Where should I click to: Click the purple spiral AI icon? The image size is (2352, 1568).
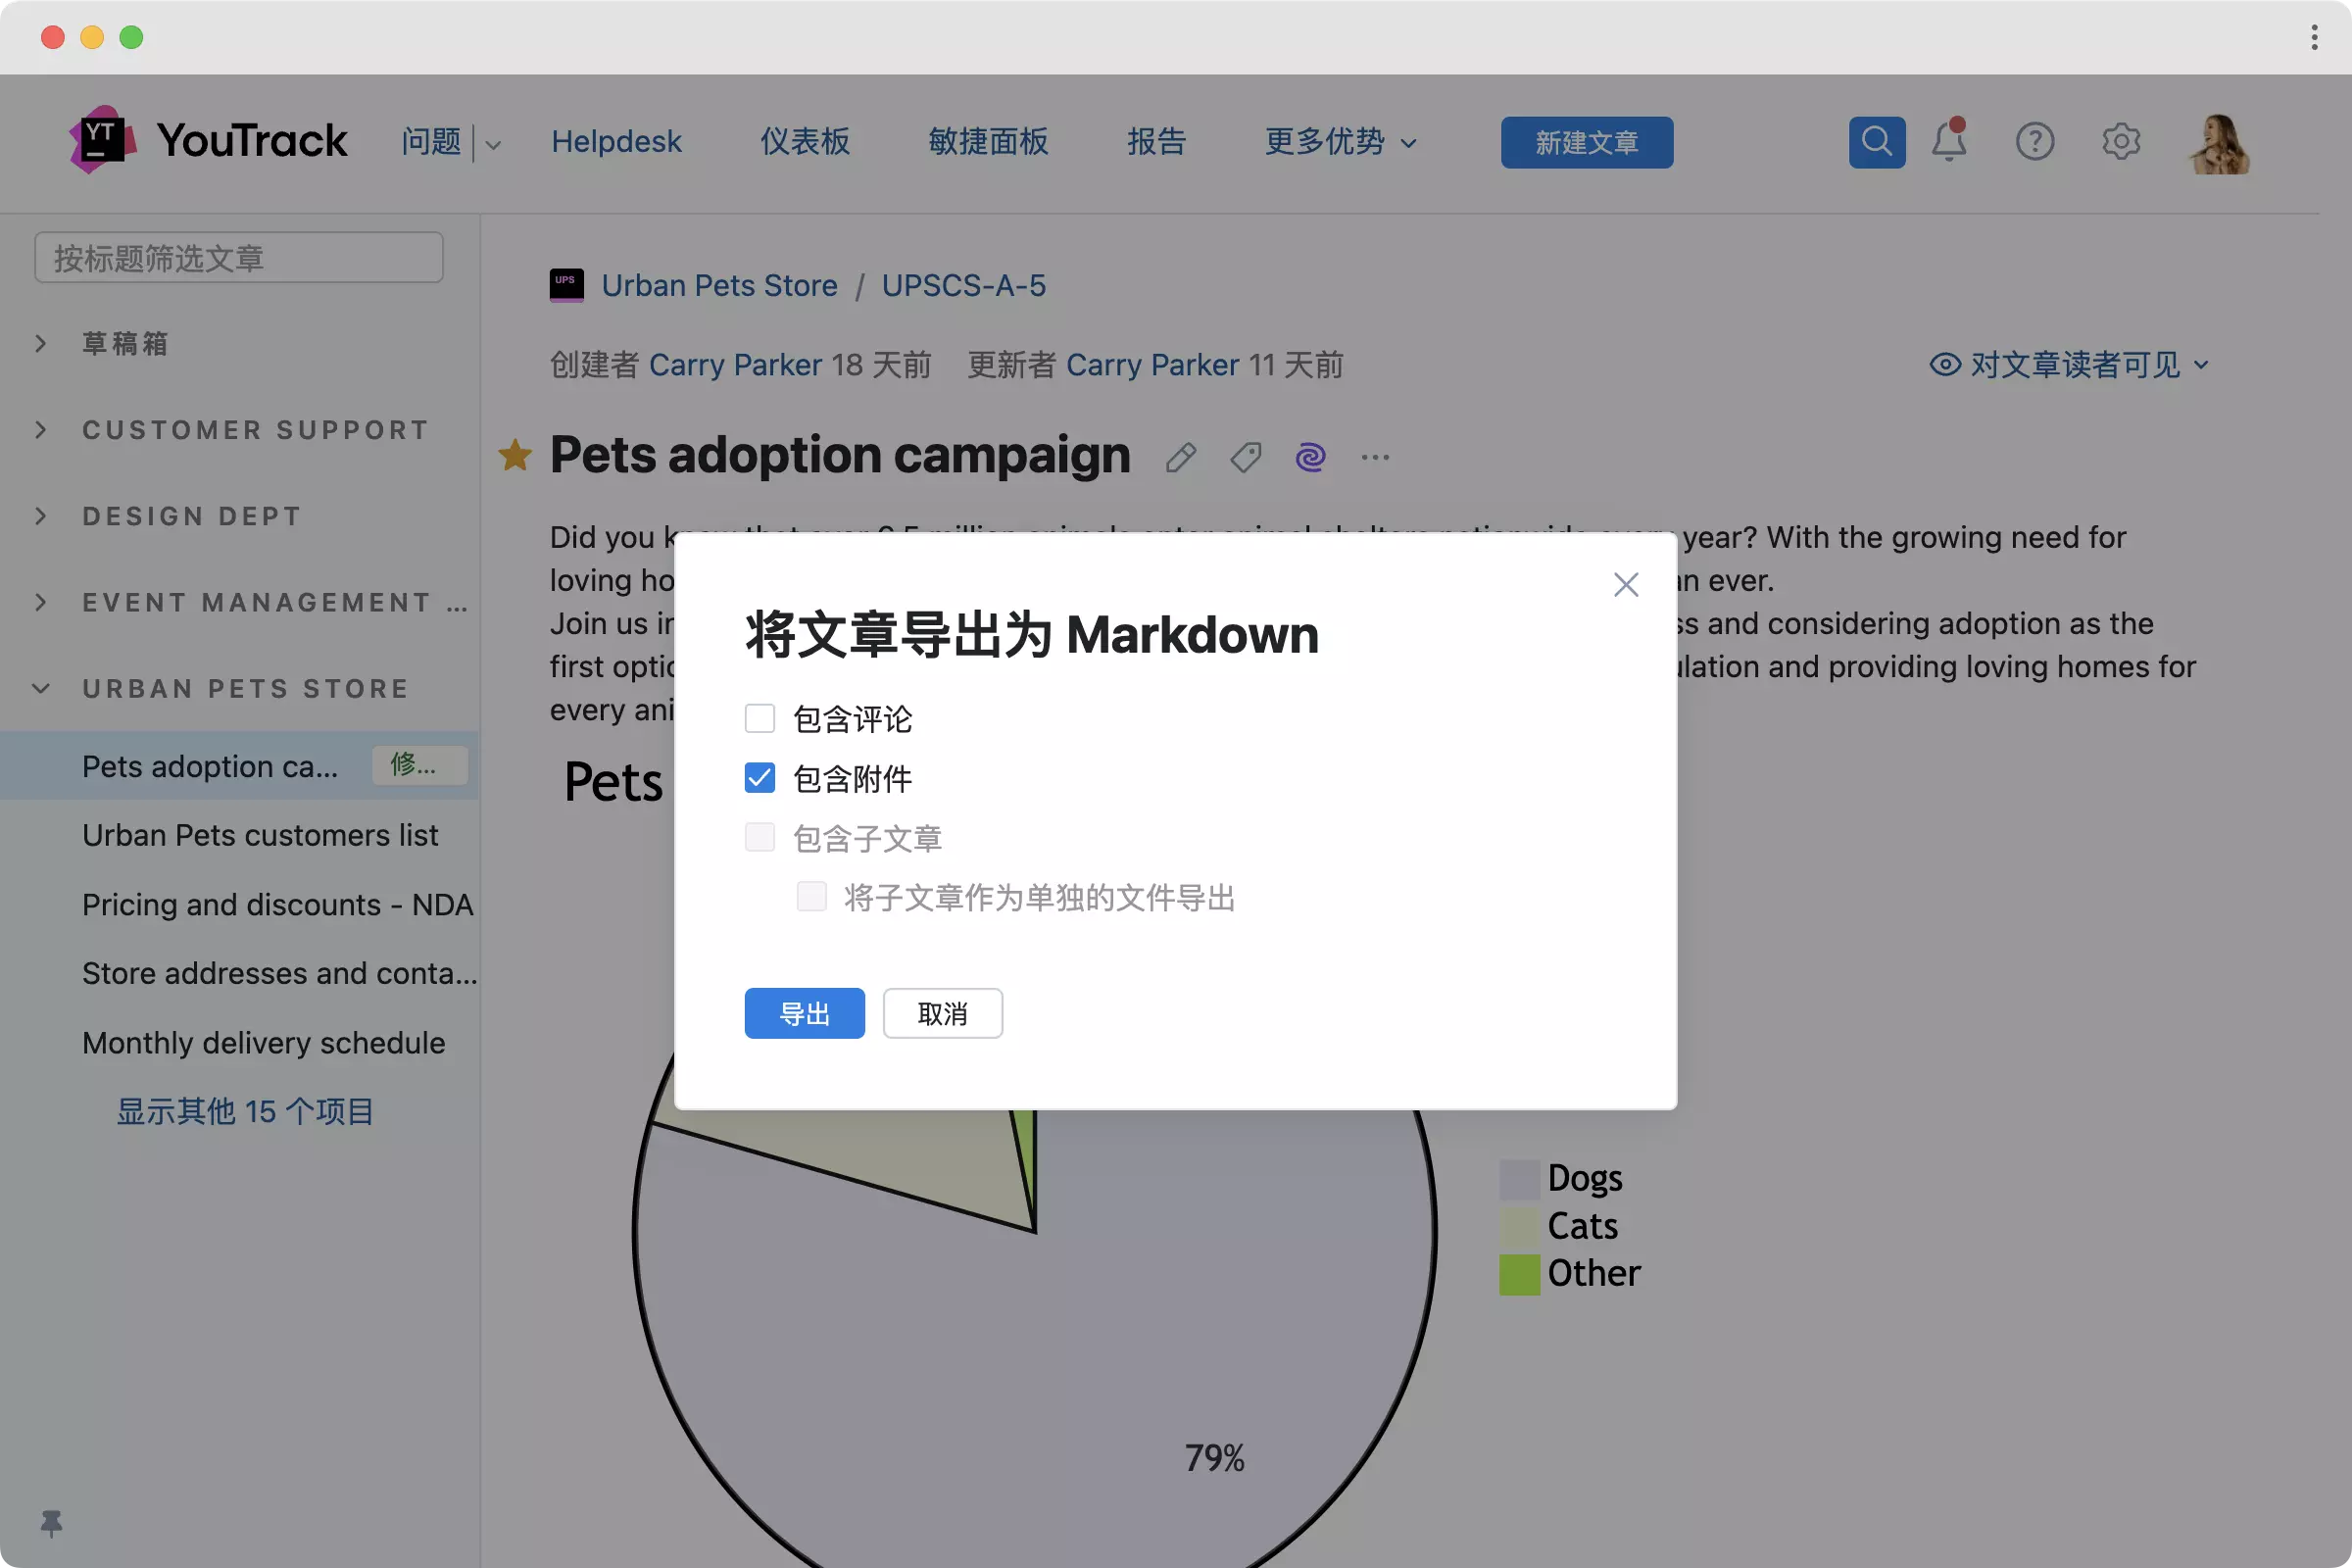click(x=1310, y=458)
